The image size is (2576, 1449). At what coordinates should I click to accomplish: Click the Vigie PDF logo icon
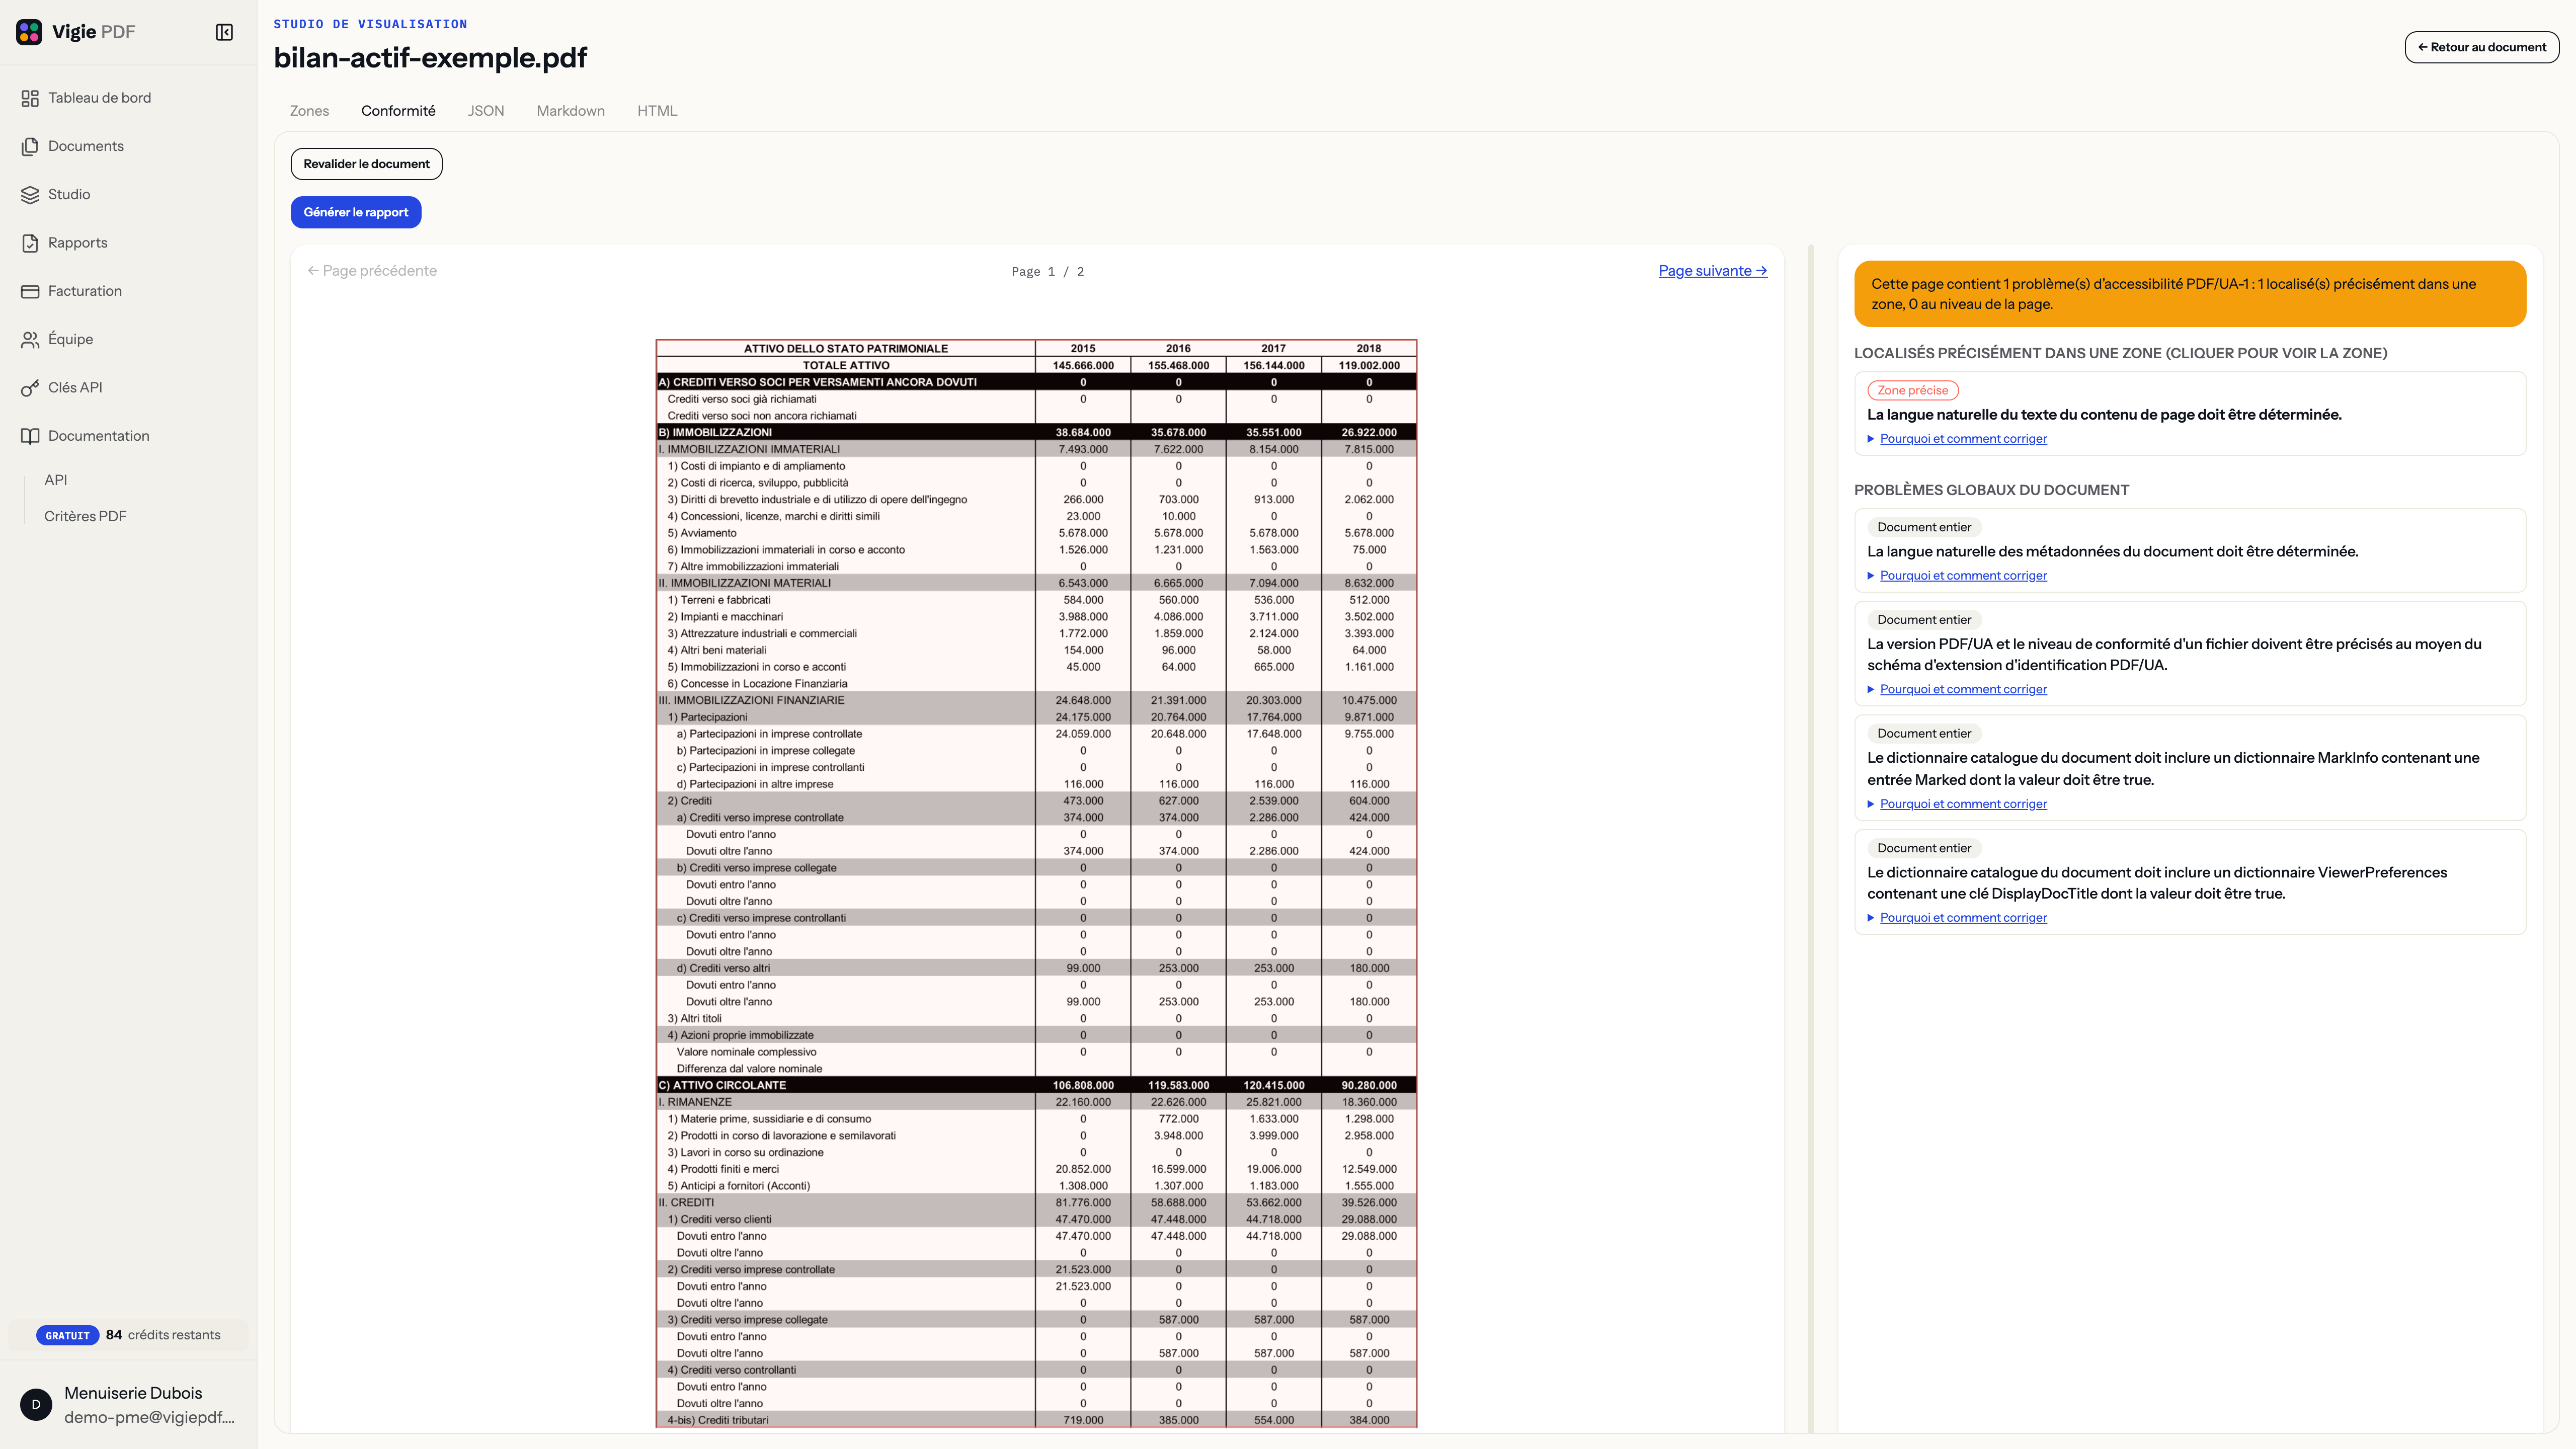click(29, 32)
